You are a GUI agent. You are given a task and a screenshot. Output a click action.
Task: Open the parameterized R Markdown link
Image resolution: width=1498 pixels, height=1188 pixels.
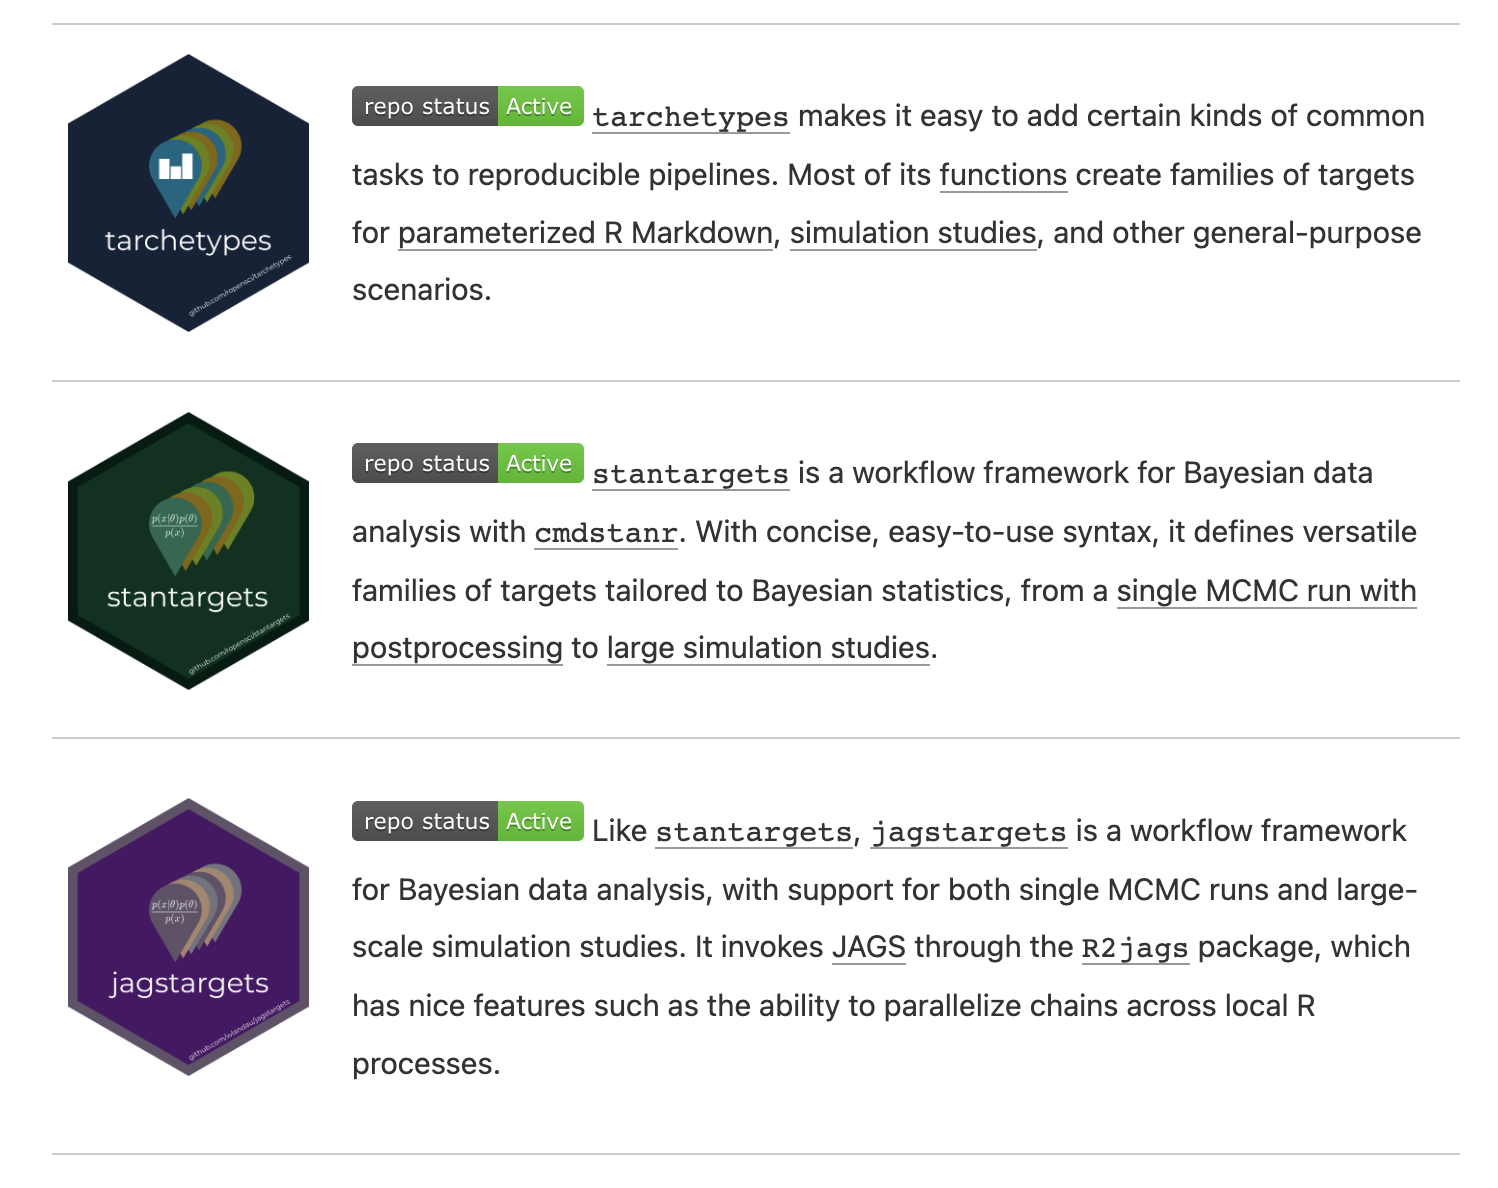585,233
